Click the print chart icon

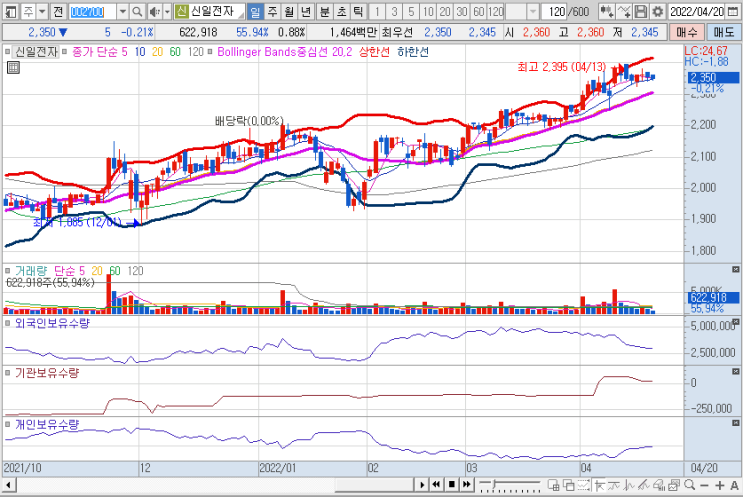(658, 485)
